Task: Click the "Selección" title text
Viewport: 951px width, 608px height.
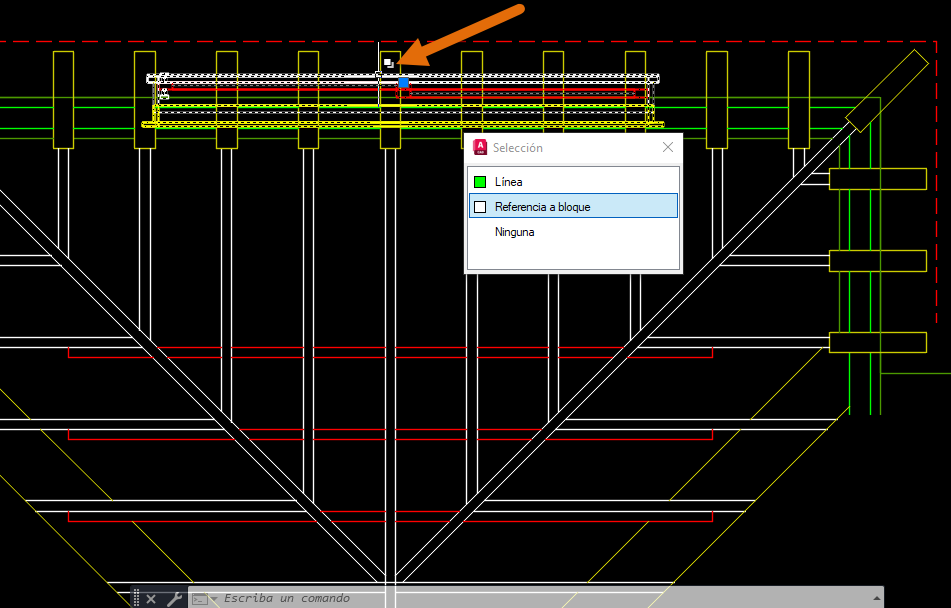Action: tap(517, 148)
